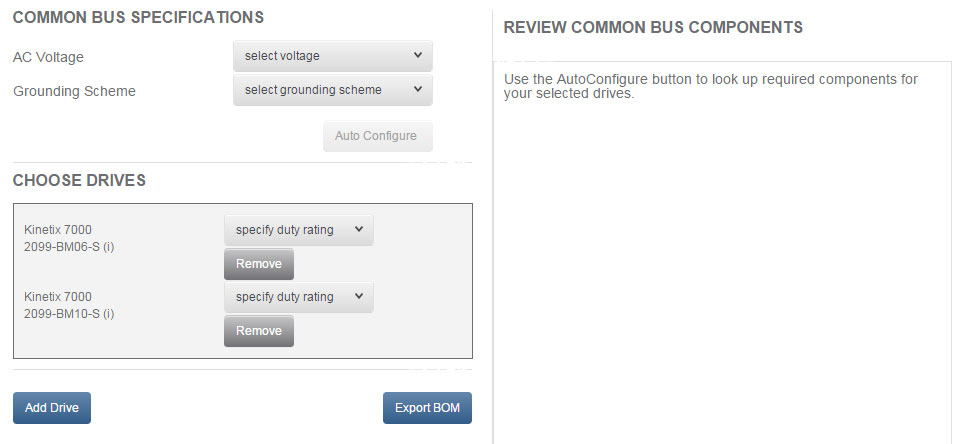Click the Choose Drives heading
The image size is (964, 444).
pos(79,181)
